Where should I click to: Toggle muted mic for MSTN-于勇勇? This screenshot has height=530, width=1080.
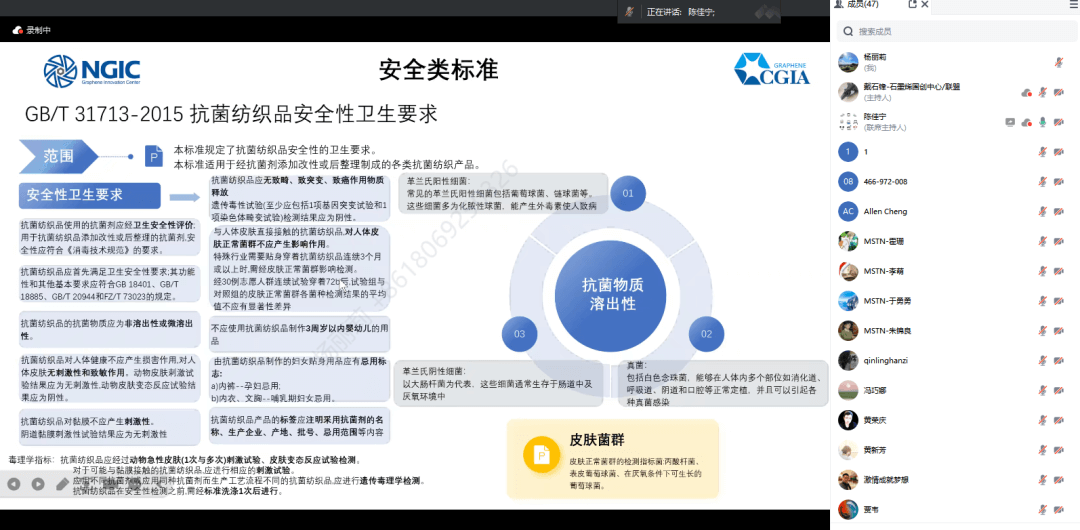(x=1043, y=301)
